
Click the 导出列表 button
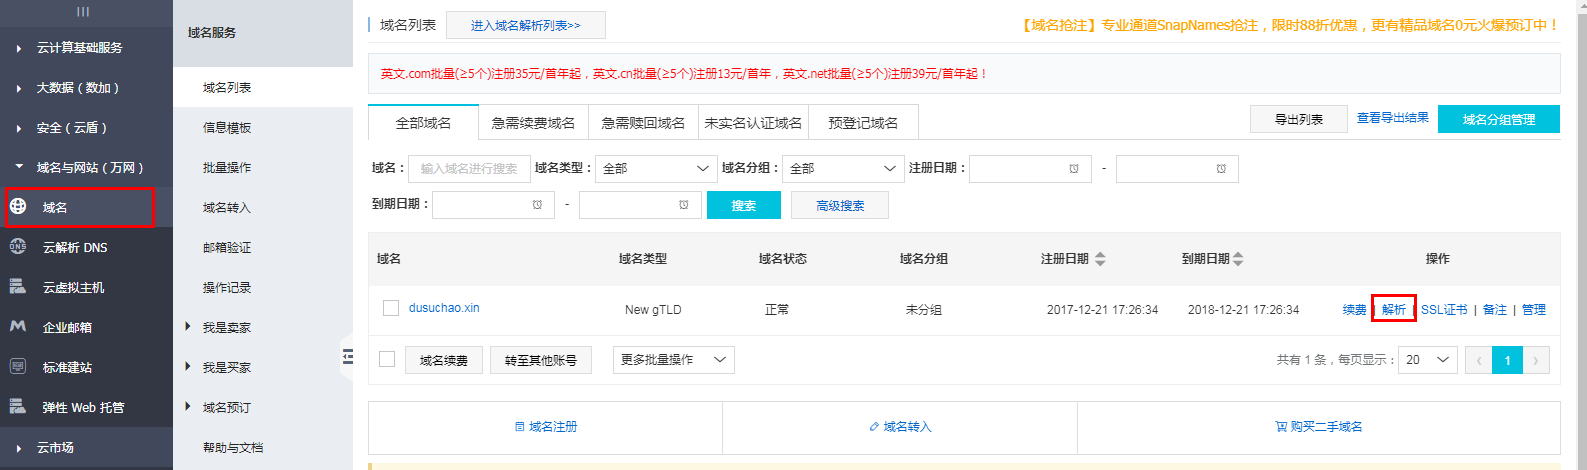(1298, 119)
